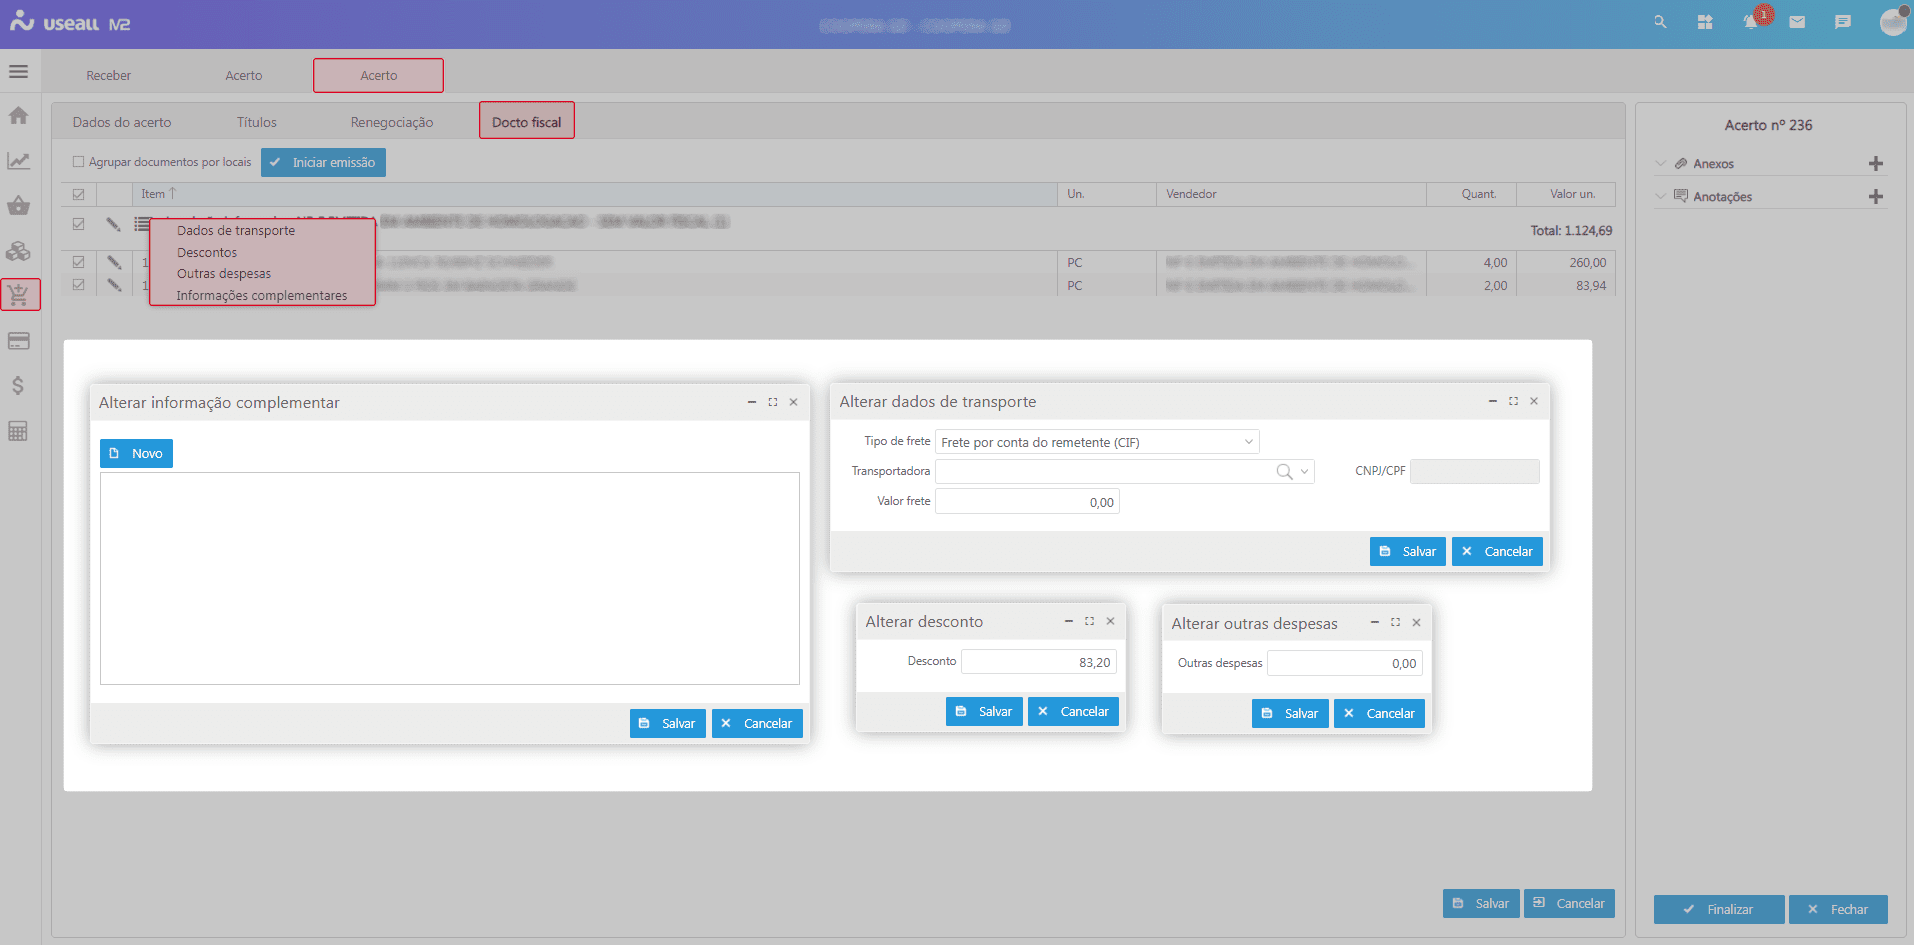This screenshot has width=1914, height=945.
Task: Open the notifications bell with badge
Action: (1751, 21)
